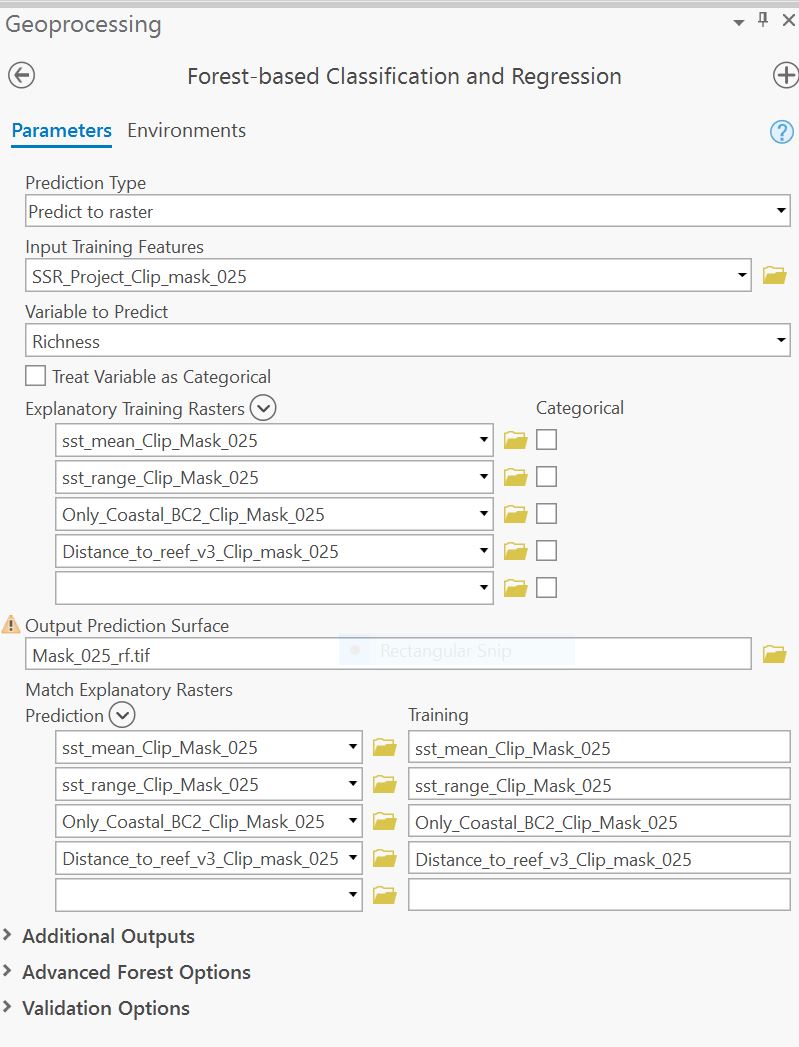Browse folder for Input Training Features
Viewport: 799px width, 1047px height.
(774, 276)
